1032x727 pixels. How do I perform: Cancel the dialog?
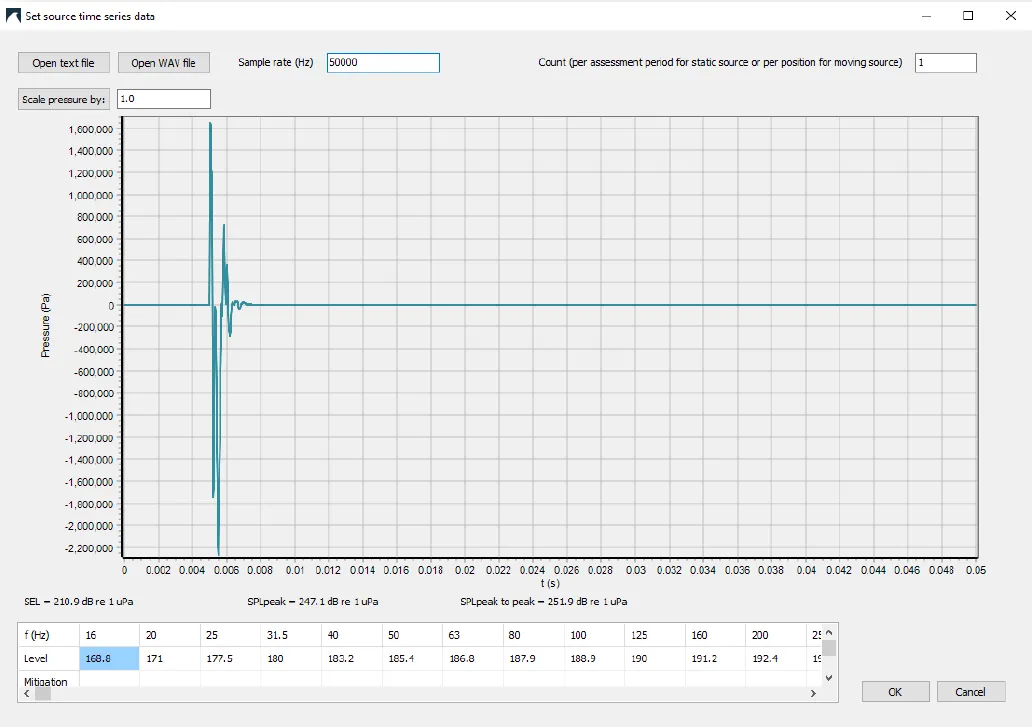click(970, 692)
